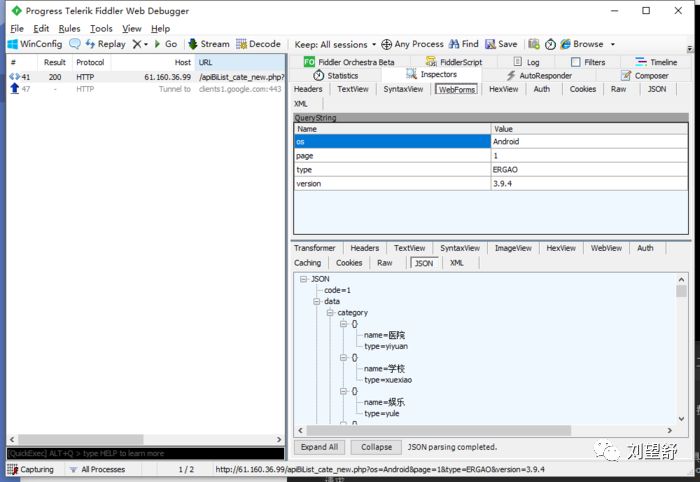The width and height of the screenshot is (700, 482).
Task: Collapse the JSON root node
Action: (304, 279)
